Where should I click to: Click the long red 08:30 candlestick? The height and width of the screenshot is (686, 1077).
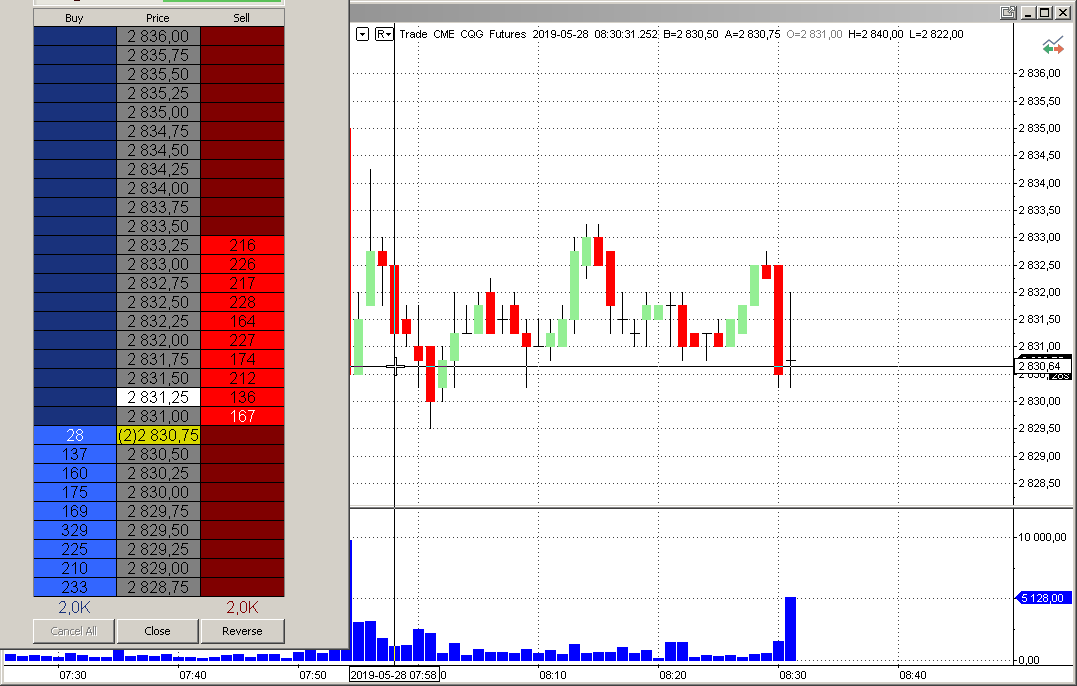778,319
